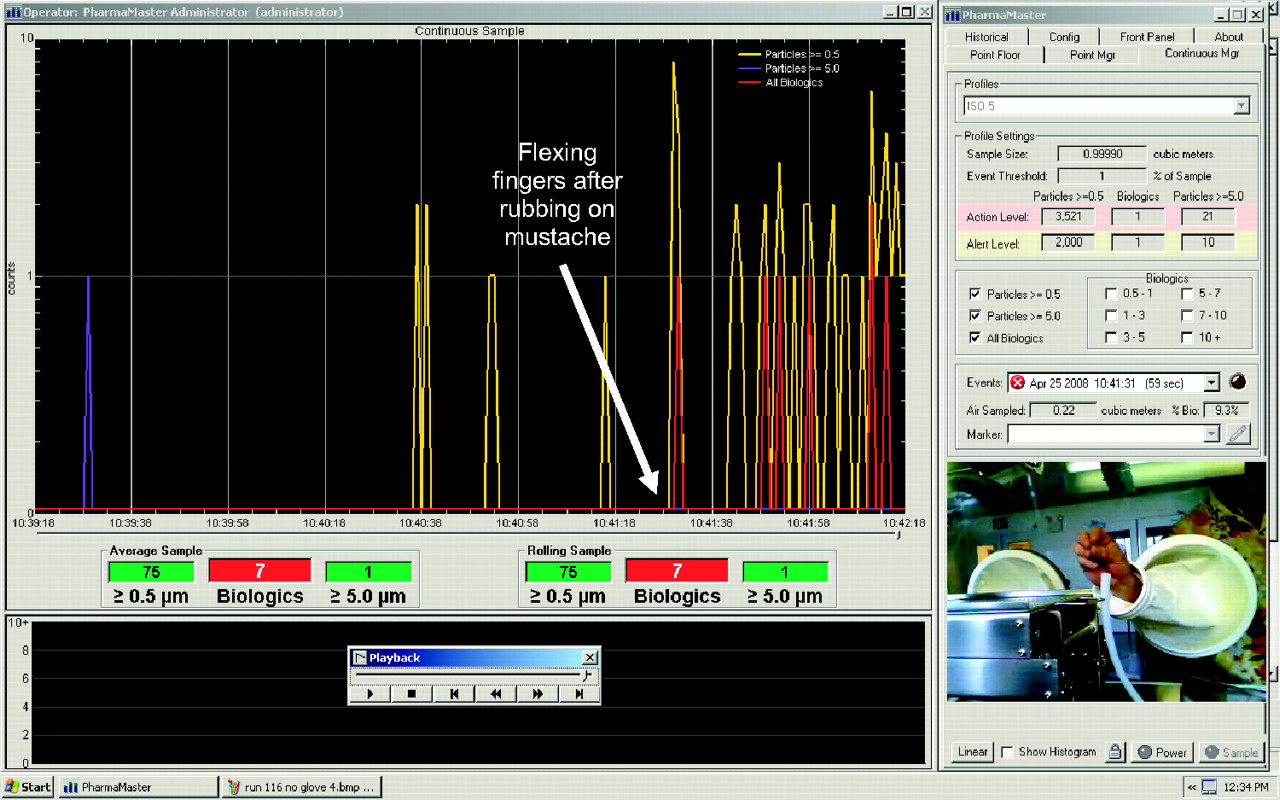Click Alert Level 2,000 particles field
The height and width of the screenshot is (800, 1280).
coord(1067,243)
